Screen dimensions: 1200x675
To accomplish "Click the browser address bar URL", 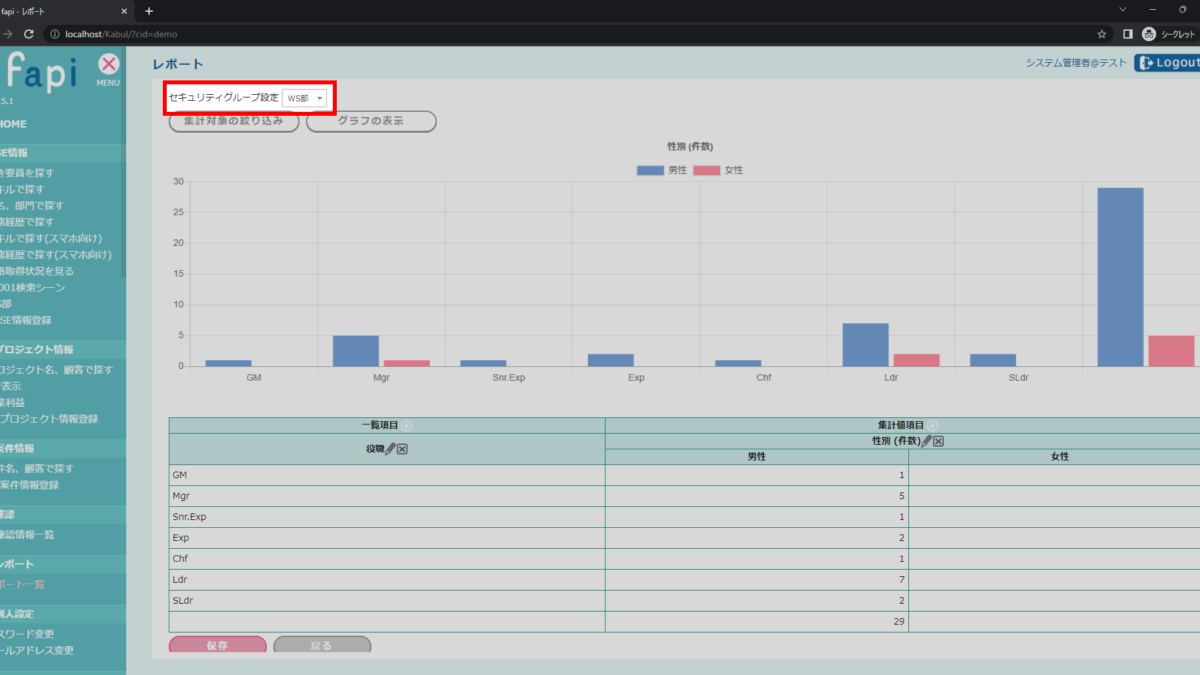I will tap(120, 33).
